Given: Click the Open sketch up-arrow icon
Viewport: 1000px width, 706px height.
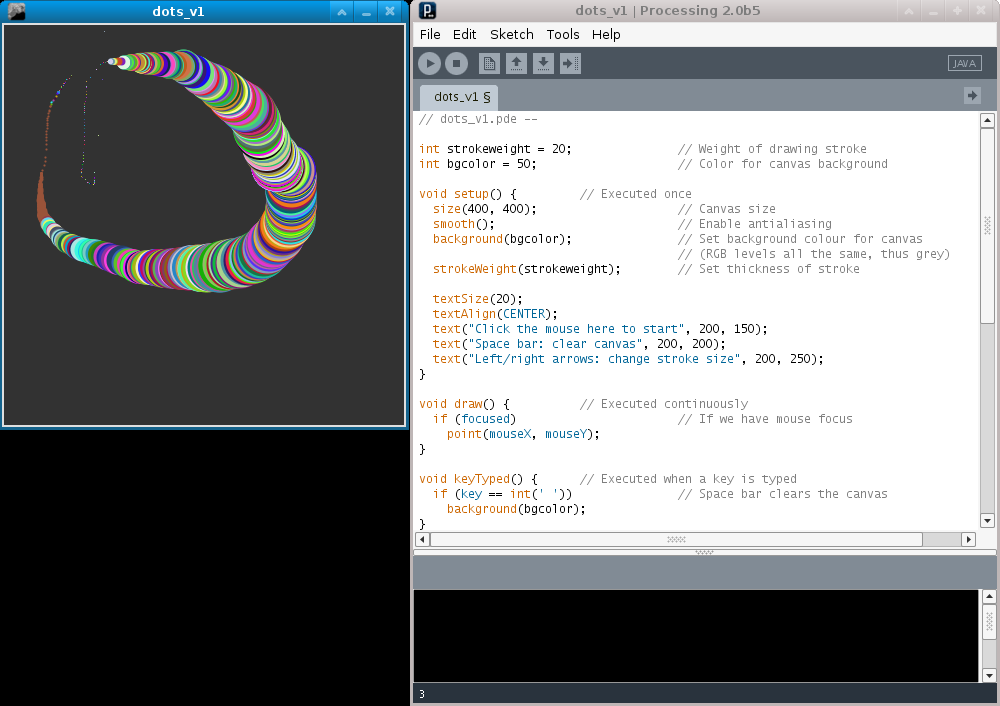Looking at the screenshot, I should pyautogui.click(x=516, y=63).
